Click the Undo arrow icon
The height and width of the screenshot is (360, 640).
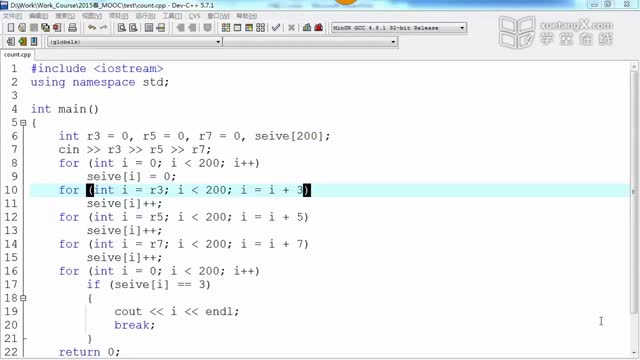(x=92, y=28)
